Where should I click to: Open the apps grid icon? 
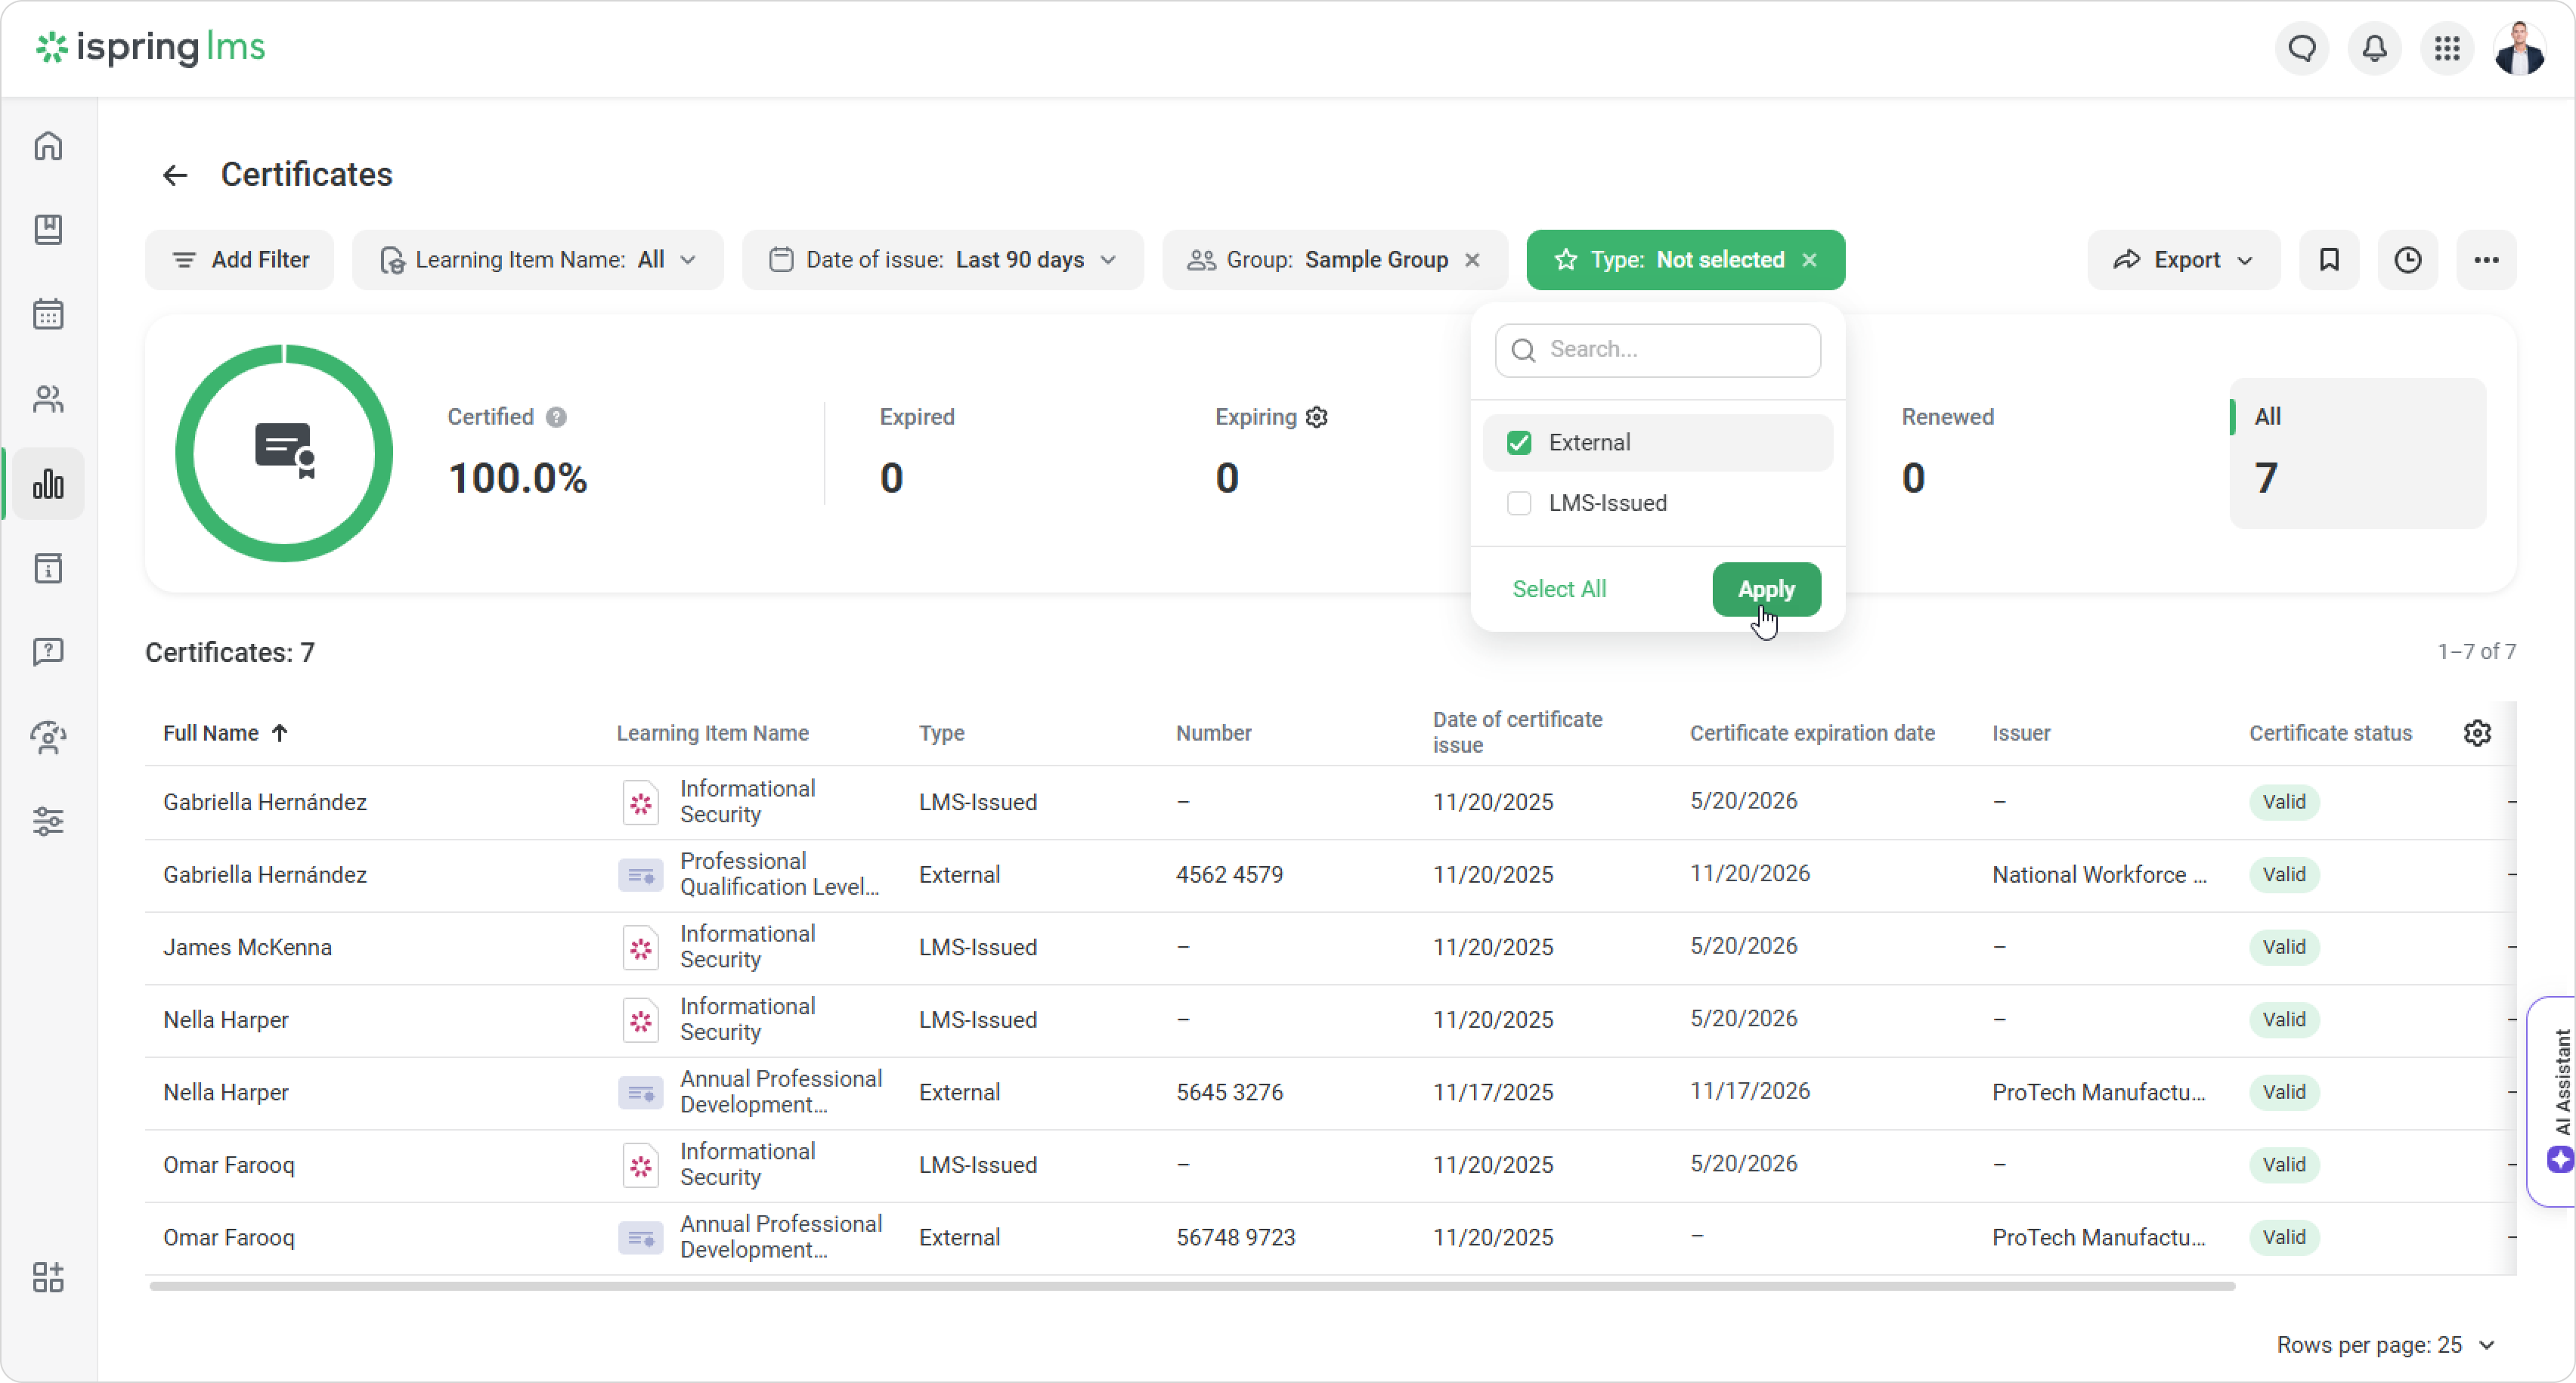click(x=2447, y=48)
